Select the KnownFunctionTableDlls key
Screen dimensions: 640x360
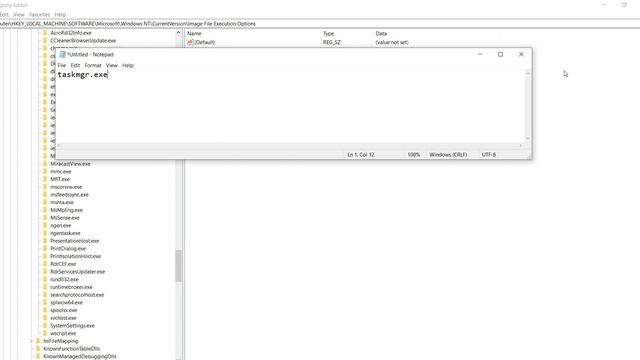pos(71,349)
